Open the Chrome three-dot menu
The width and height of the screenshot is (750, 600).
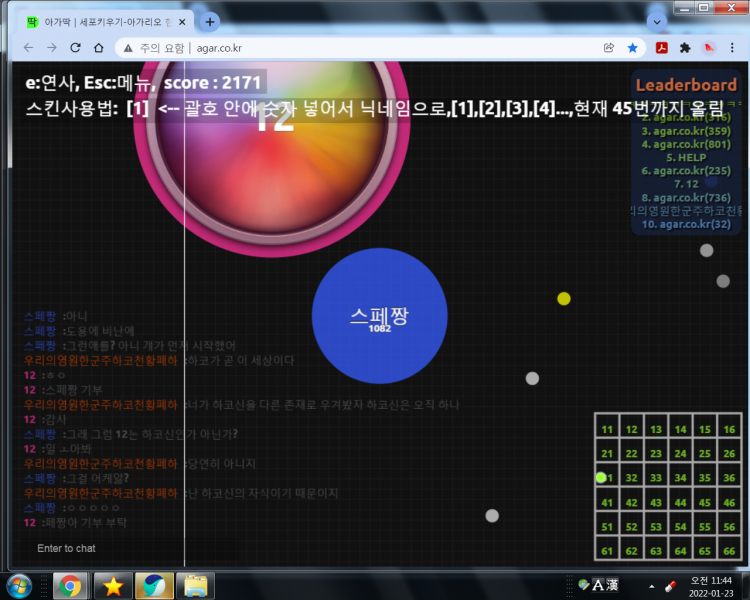(732, 48)
